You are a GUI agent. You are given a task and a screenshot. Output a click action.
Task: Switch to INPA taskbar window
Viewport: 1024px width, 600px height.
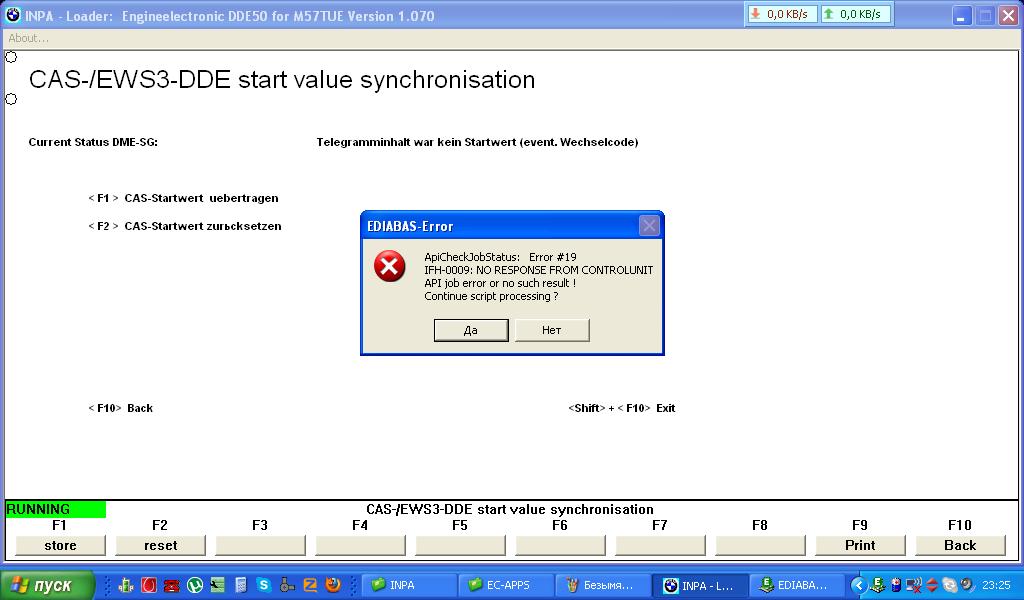(x=408, y=585)
